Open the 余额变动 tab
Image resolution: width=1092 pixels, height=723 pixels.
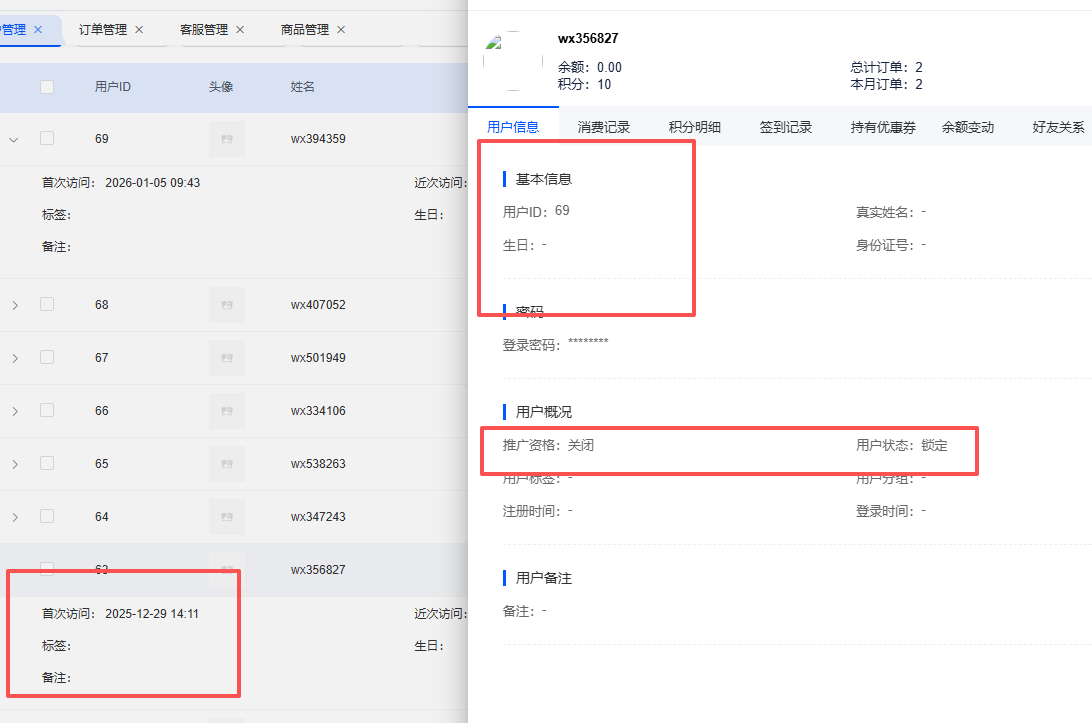click(968, 127)
